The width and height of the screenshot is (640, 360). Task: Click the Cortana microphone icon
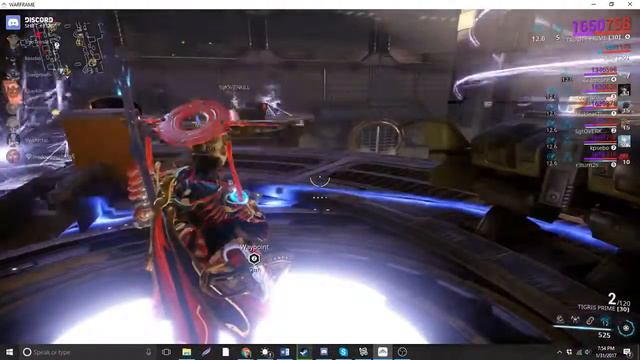[x=149, y=352]
